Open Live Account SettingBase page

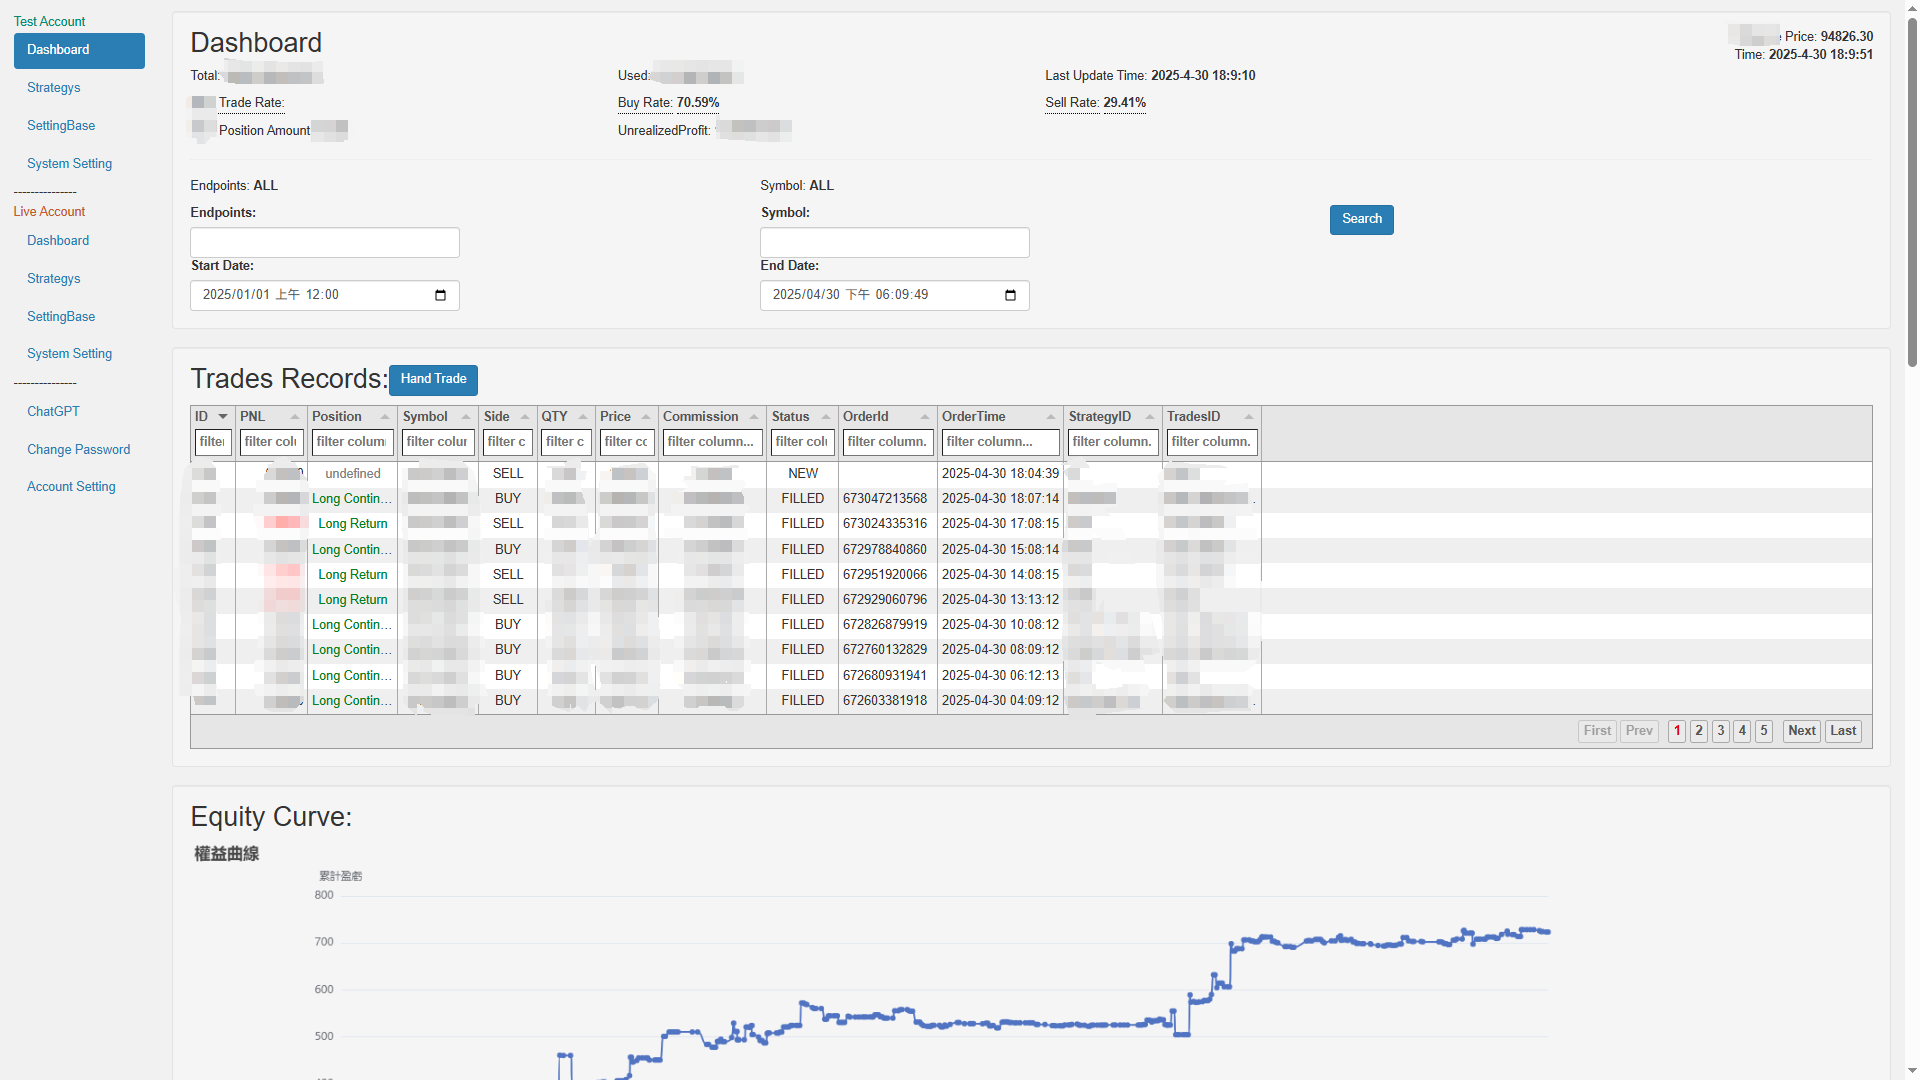(x=61, y=317)
